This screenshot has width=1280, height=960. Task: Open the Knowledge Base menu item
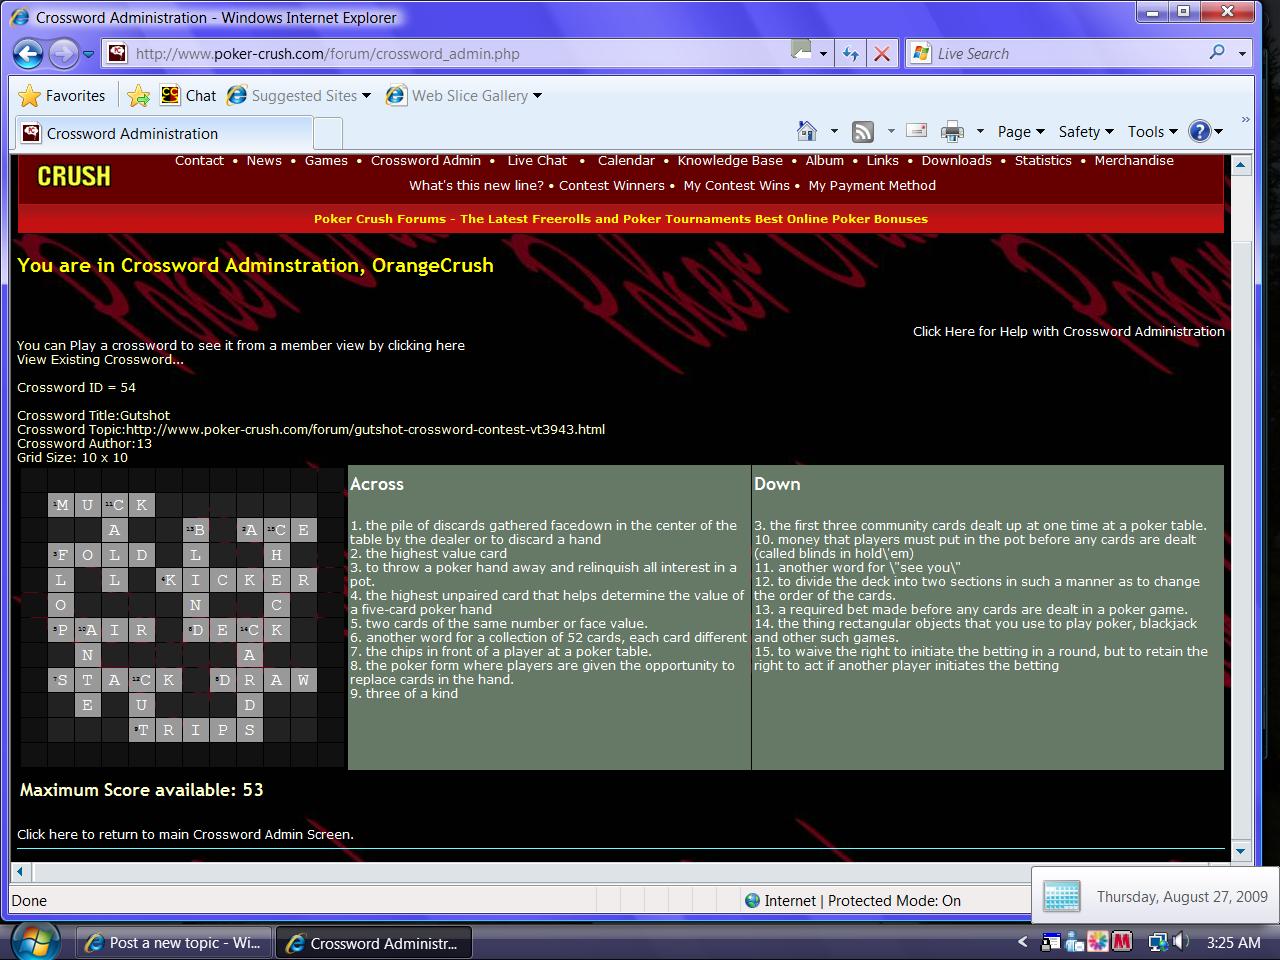[x=729, y=160]
